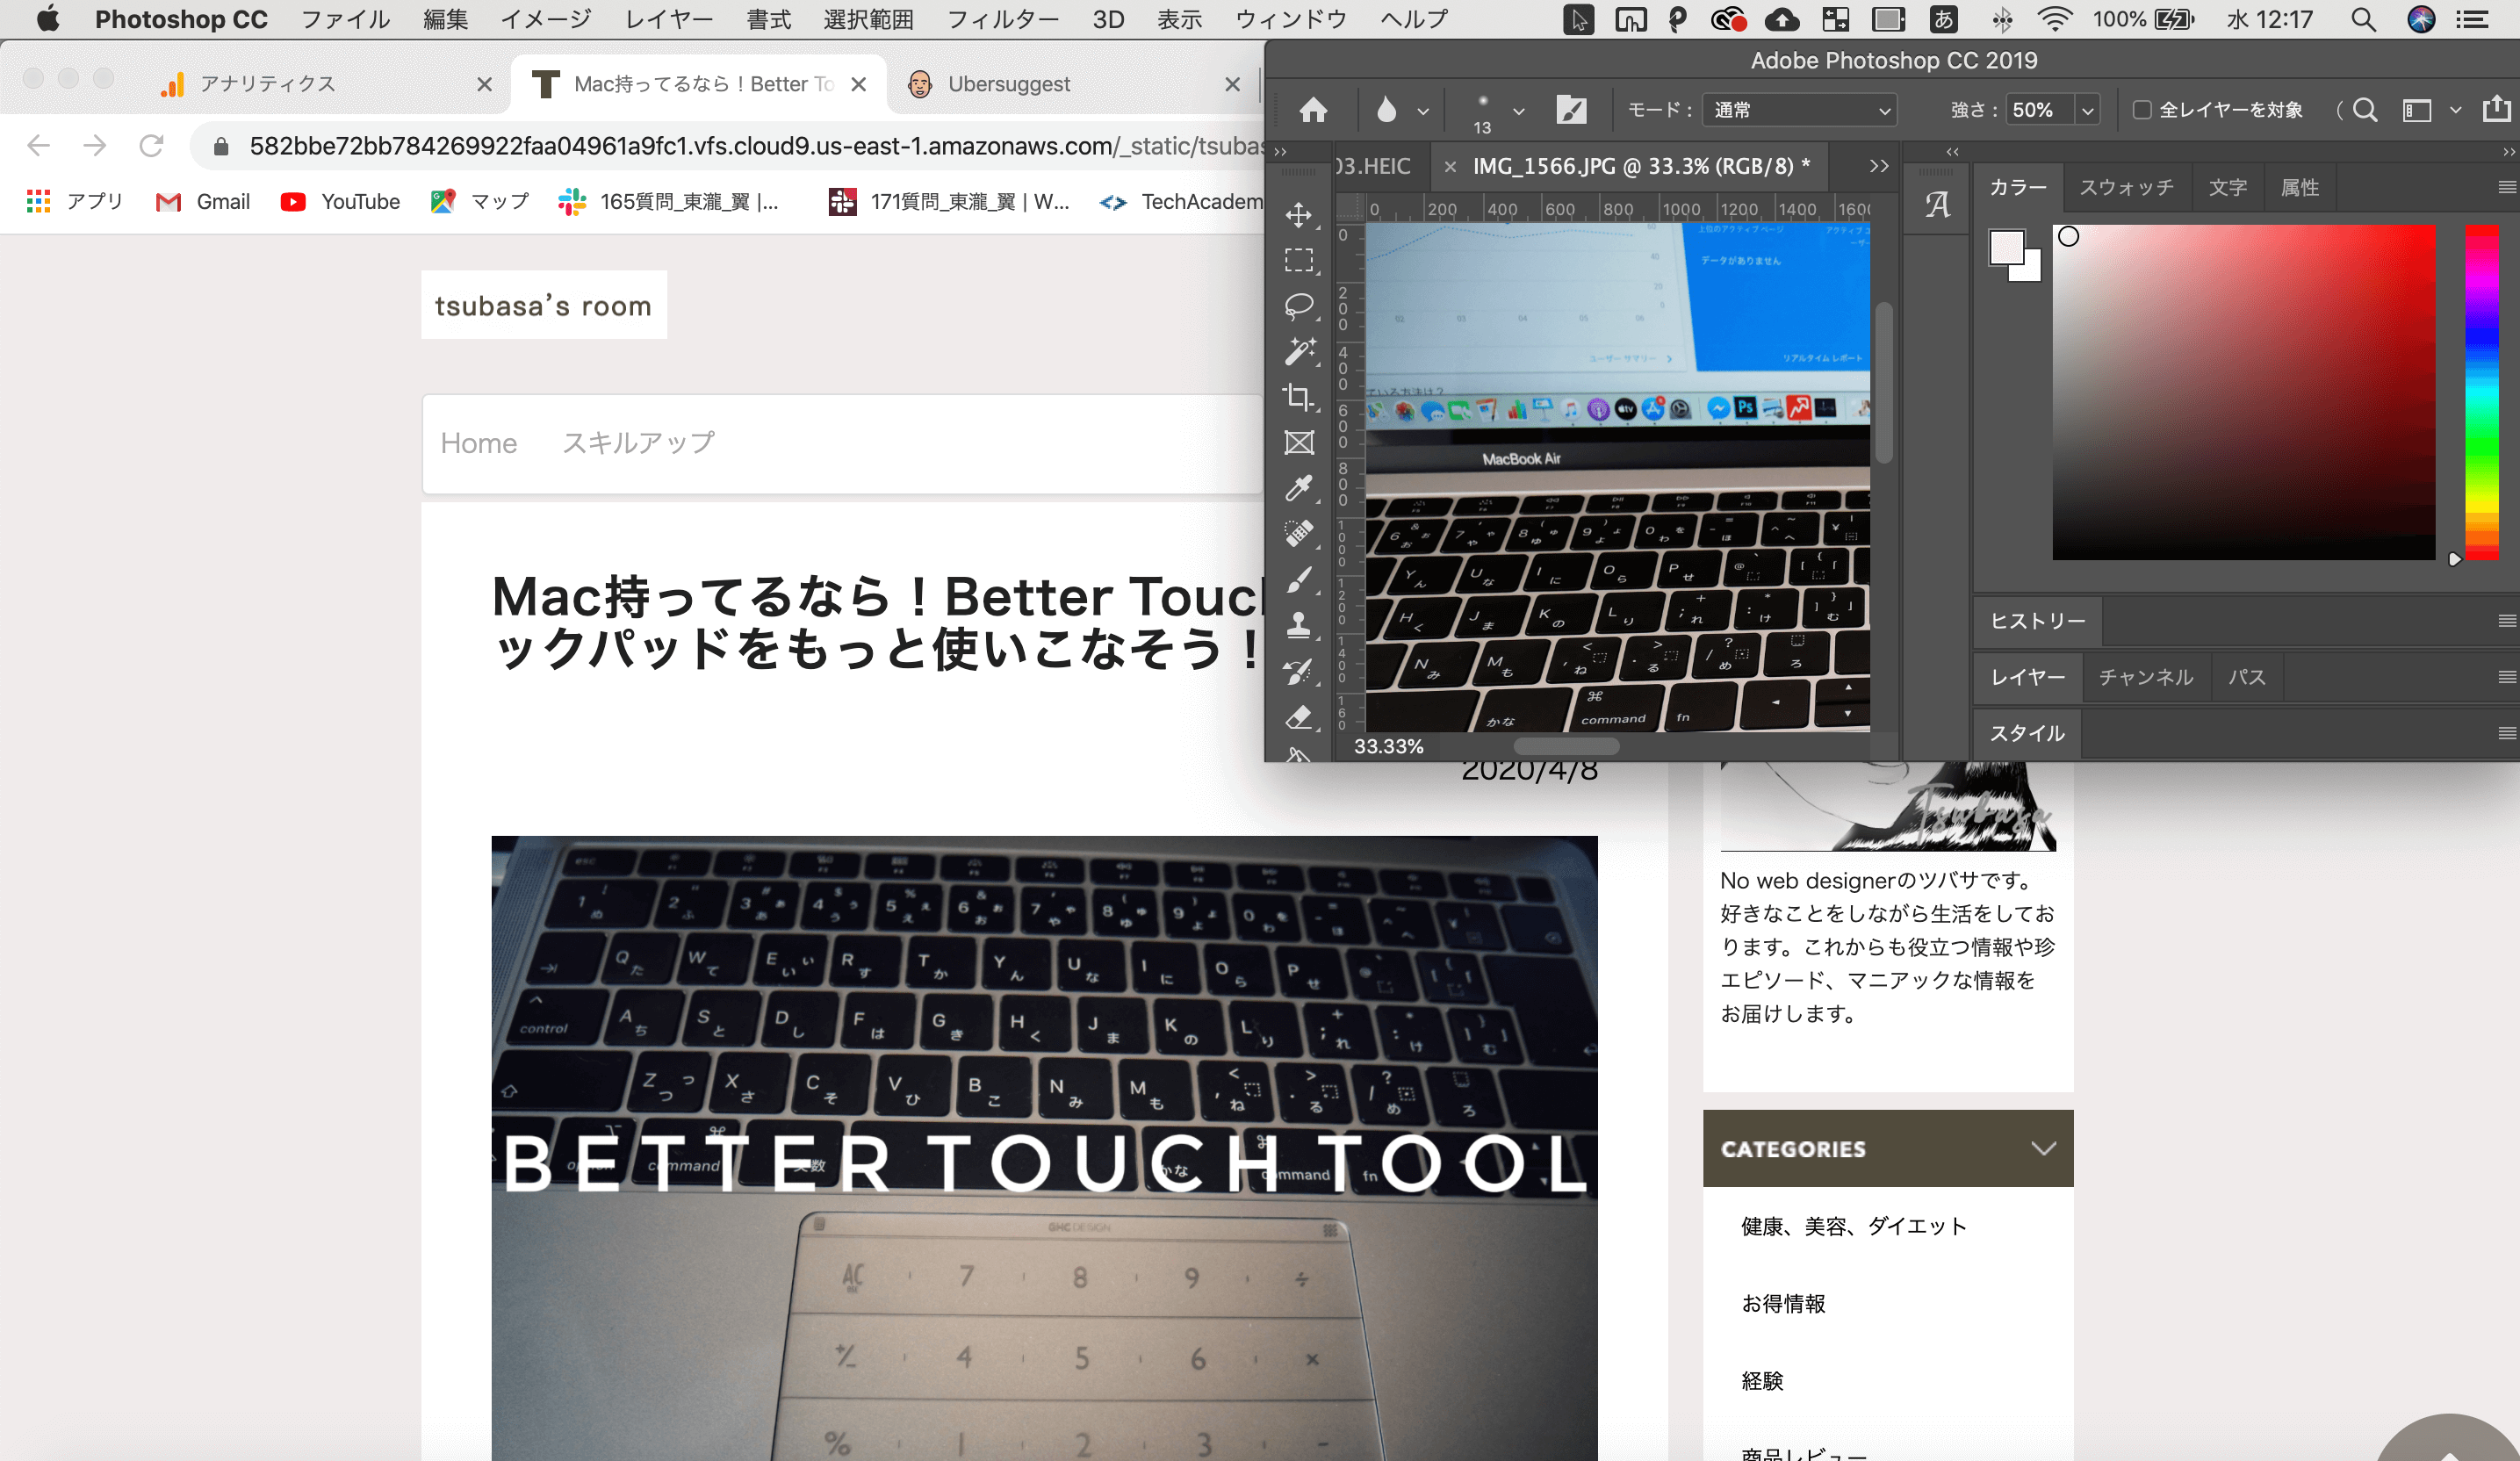The image size is (2520, 1461).
Task: Click the share/export icon in Photoshop
Action: 2496,108
